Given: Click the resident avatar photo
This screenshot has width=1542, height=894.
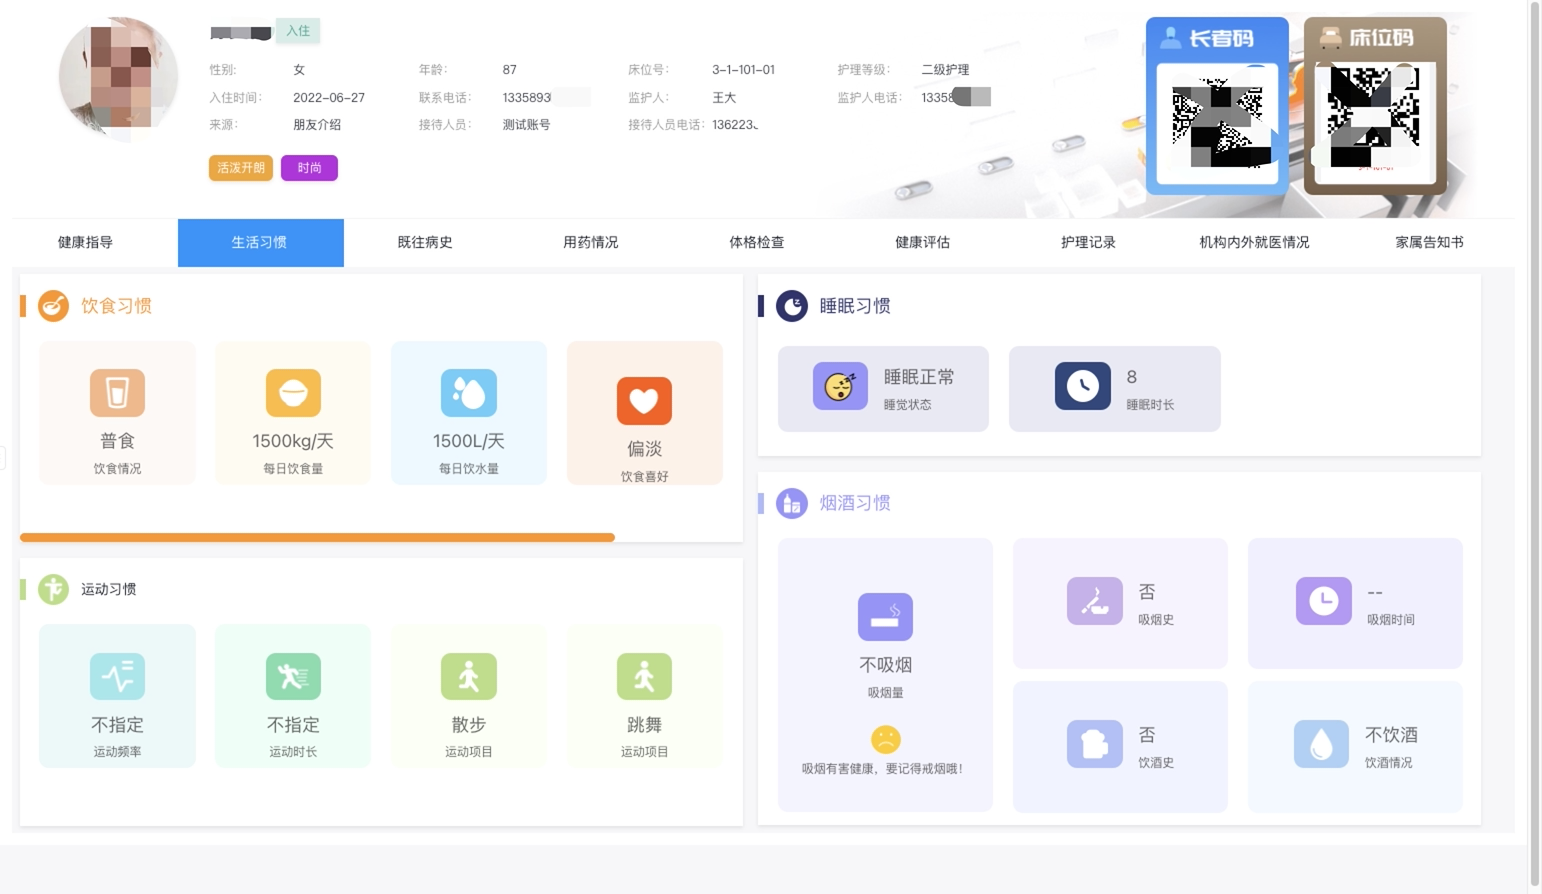Looking at the screenshot, I should 119,76.
